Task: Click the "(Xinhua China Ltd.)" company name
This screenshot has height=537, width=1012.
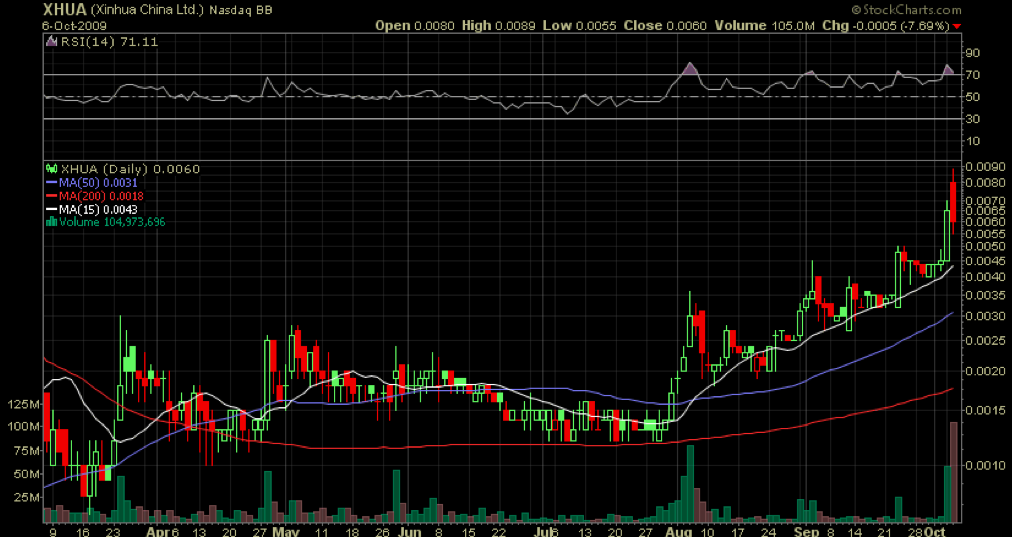Action: [x=148, y=10]
